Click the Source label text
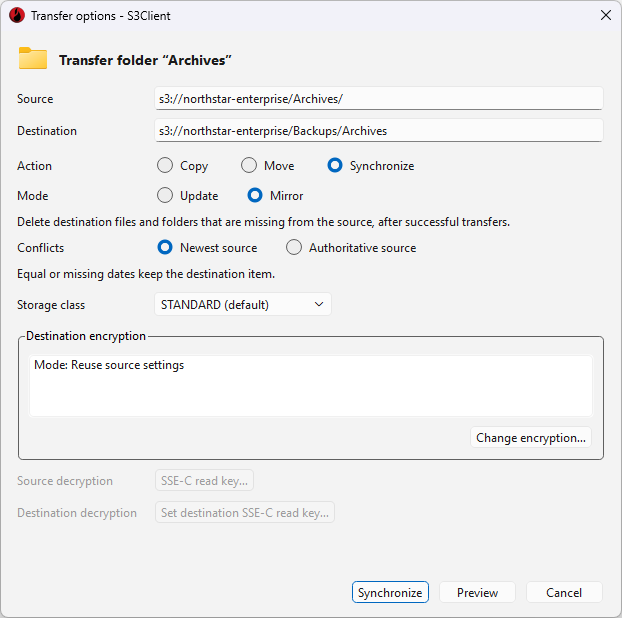622x618 pixels. (x=35, y=98)
